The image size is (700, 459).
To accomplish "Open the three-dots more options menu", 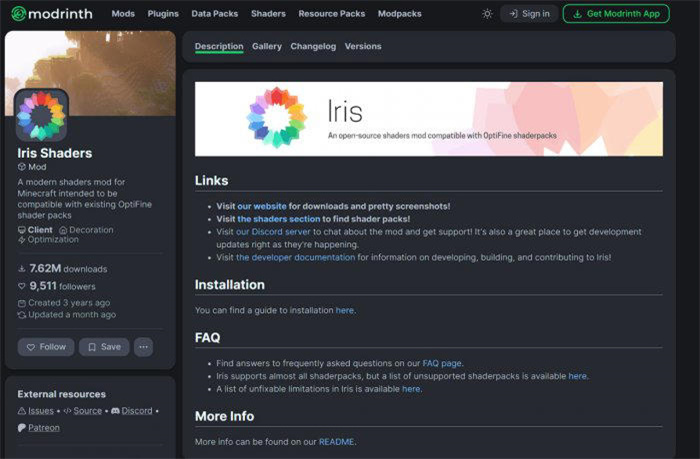I will point(143,347).
